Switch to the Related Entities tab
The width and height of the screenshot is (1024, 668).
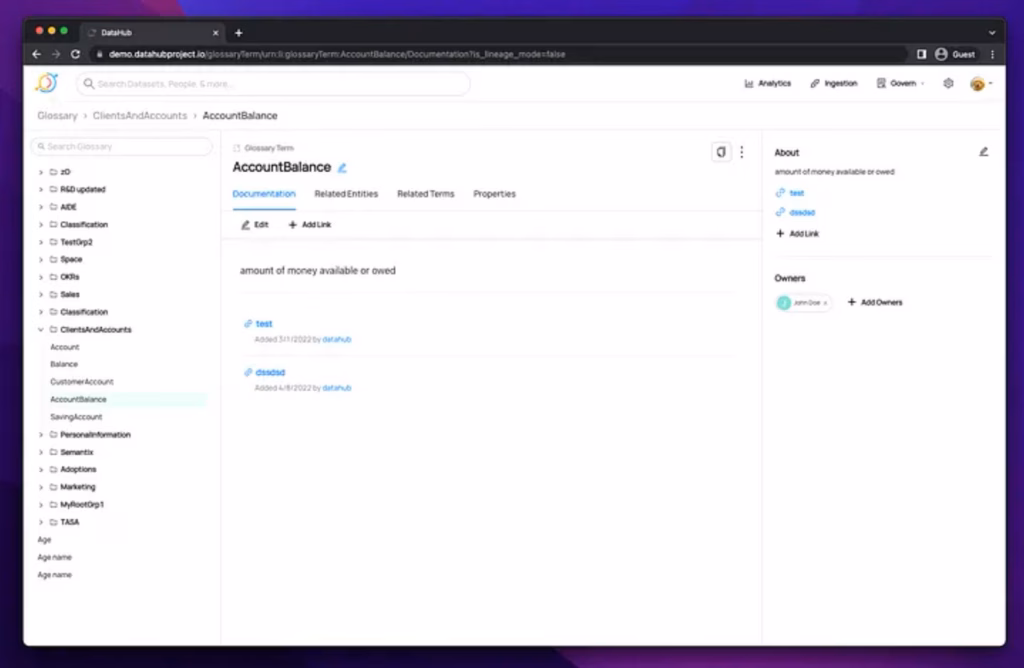[x=346, y=194]
